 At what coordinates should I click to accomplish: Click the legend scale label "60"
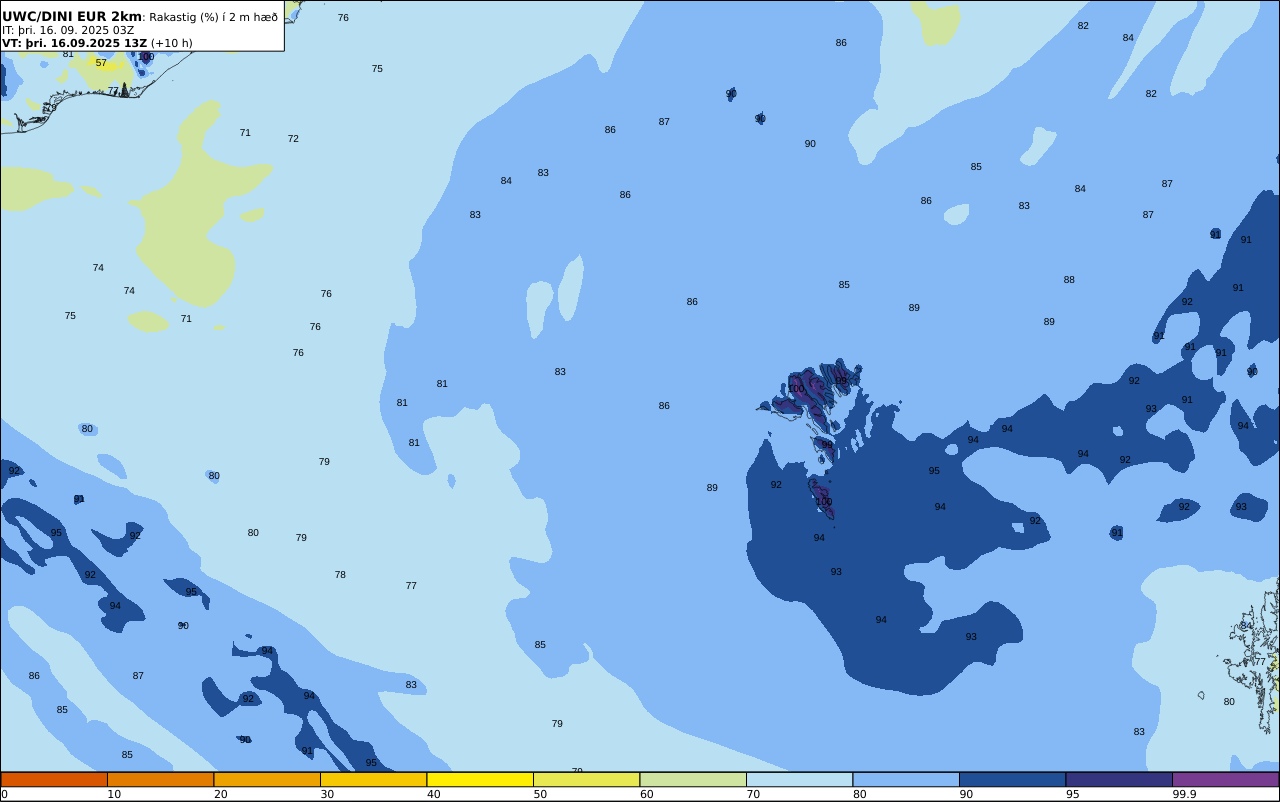pyautogui.click(x=646, y=794)
